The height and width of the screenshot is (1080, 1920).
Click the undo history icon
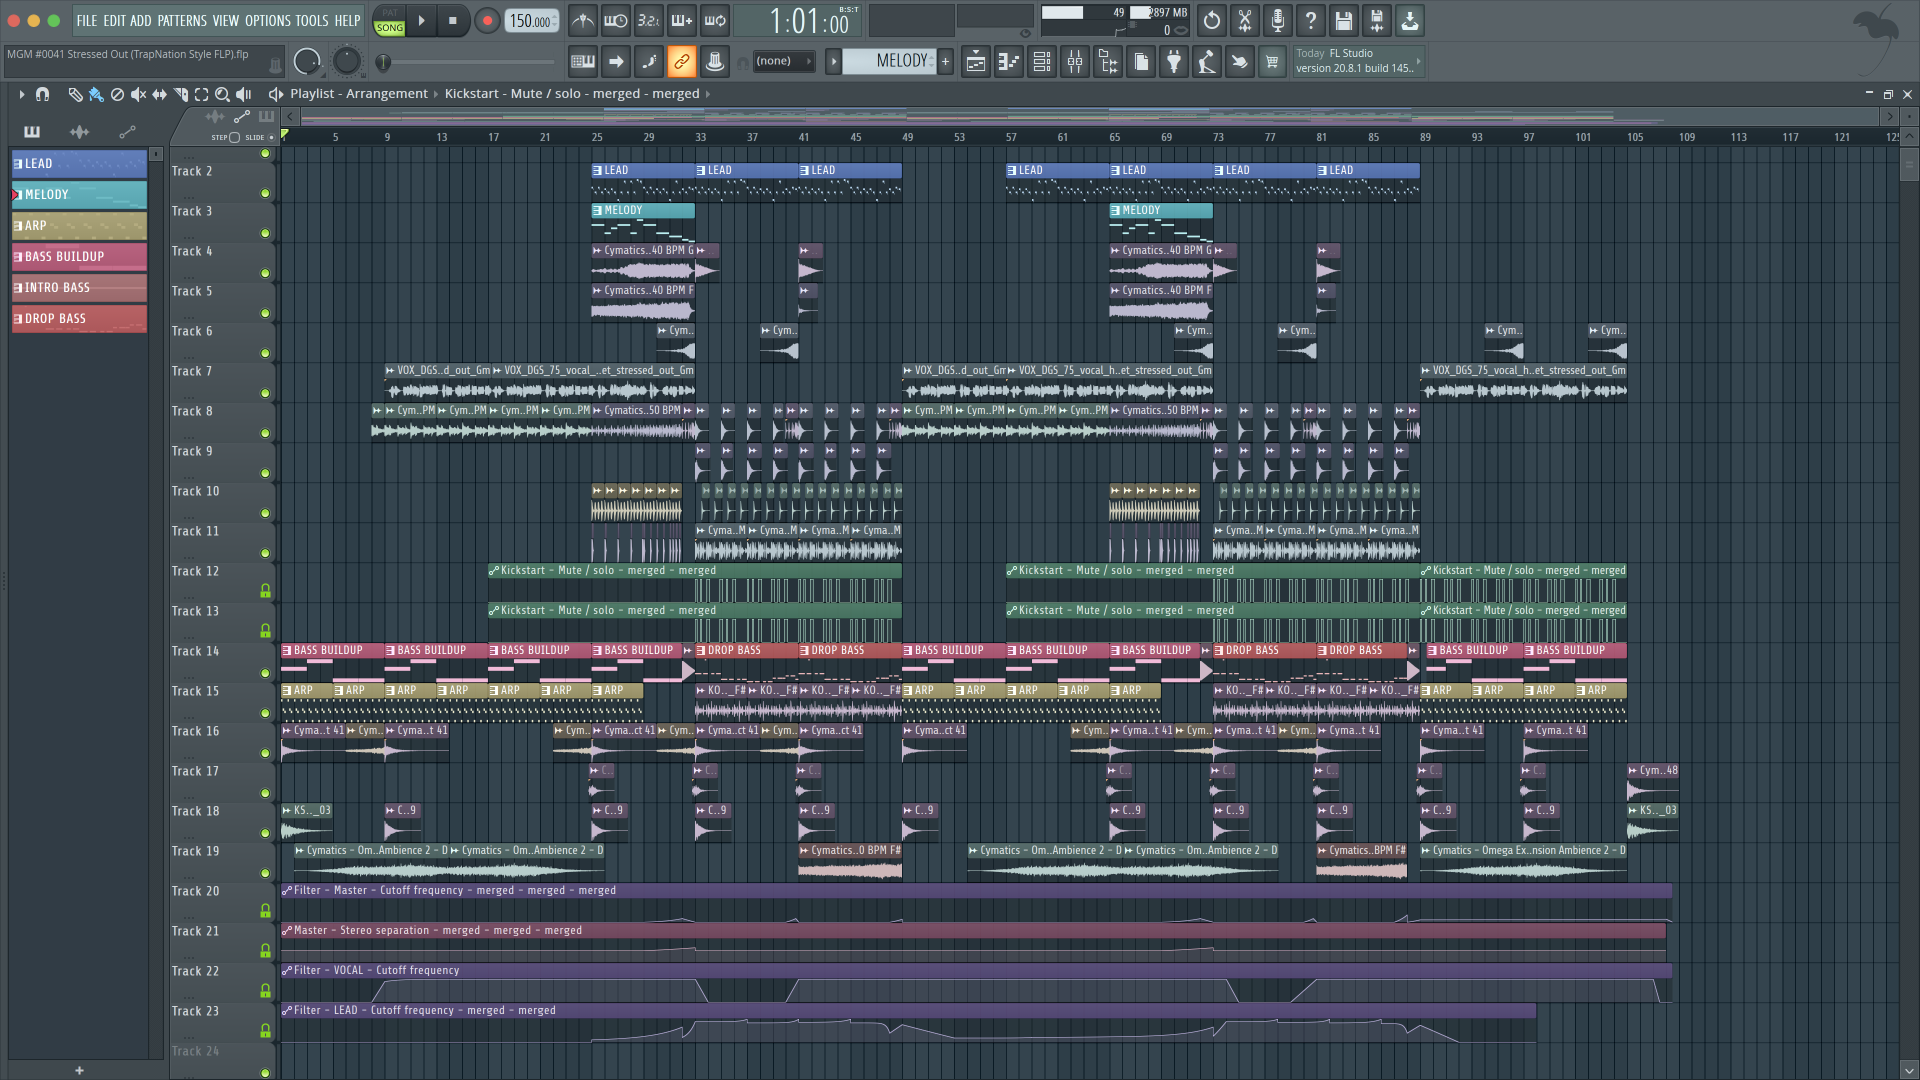(x=1212, y=20)
